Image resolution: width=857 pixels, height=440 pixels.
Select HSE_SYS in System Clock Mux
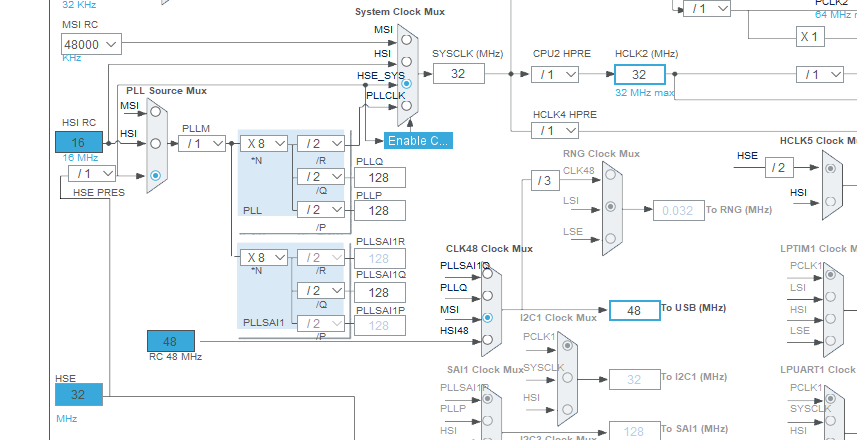pyautogui.click(x=406, y=84)
